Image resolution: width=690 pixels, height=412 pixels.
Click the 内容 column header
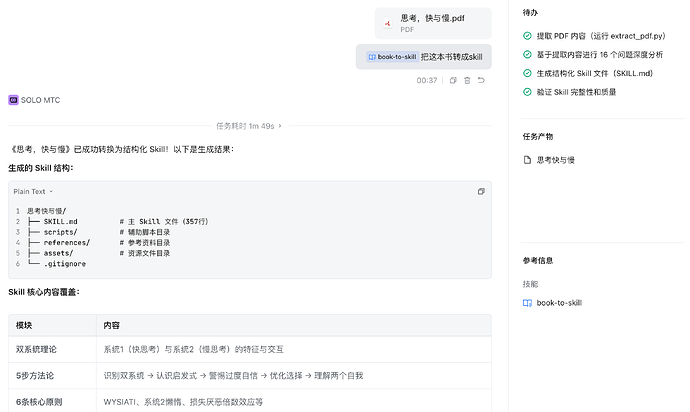[x=294, y=325]
